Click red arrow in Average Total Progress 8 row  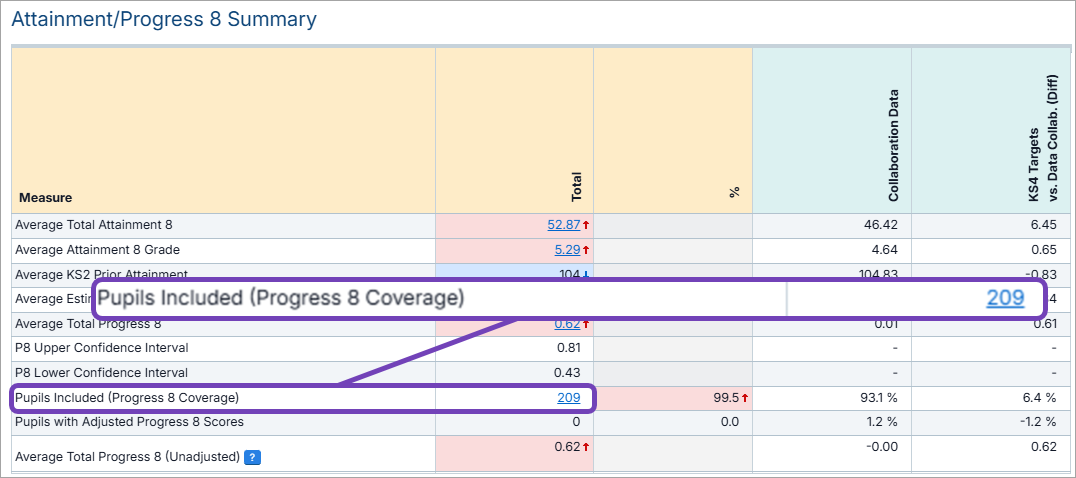pyautogui.click(x=586, y=324)
